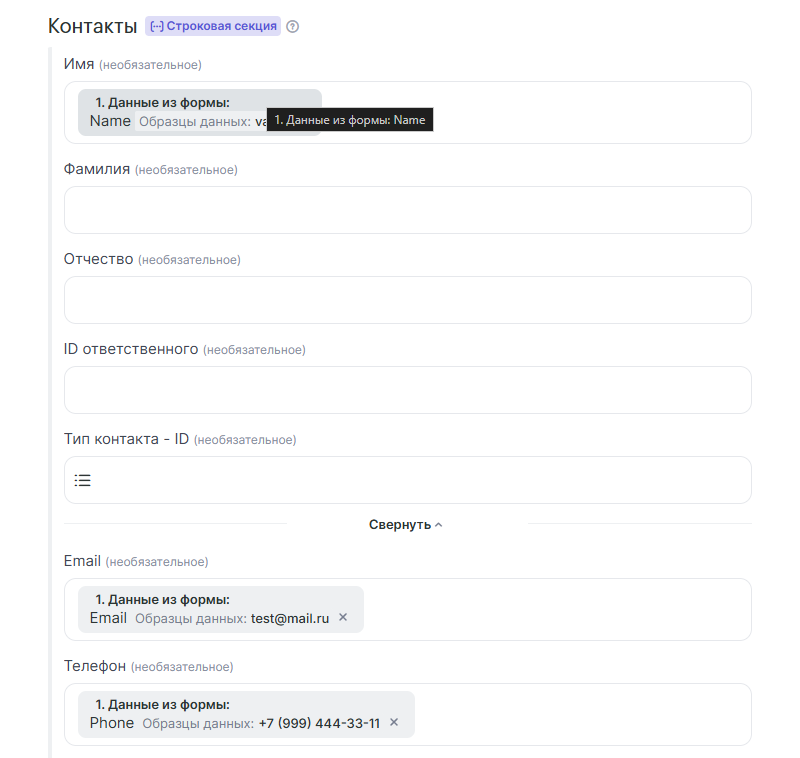Viewport: 800px width, 758px height.
Task: Click the Контакты section heading
Action: click(x=92, y=26)
